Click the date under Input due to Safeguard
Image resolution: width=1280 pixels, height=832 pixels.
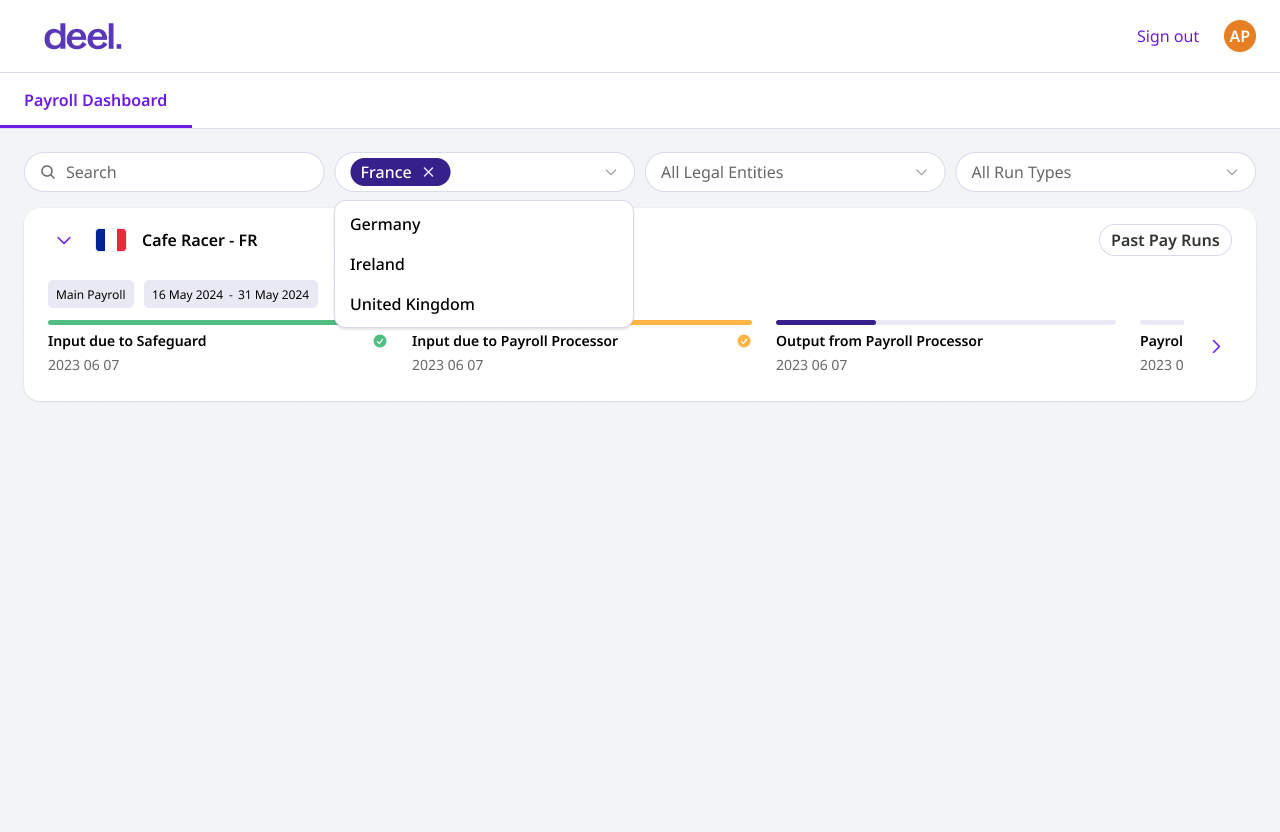pyautogui.click(x=83, y=365)
